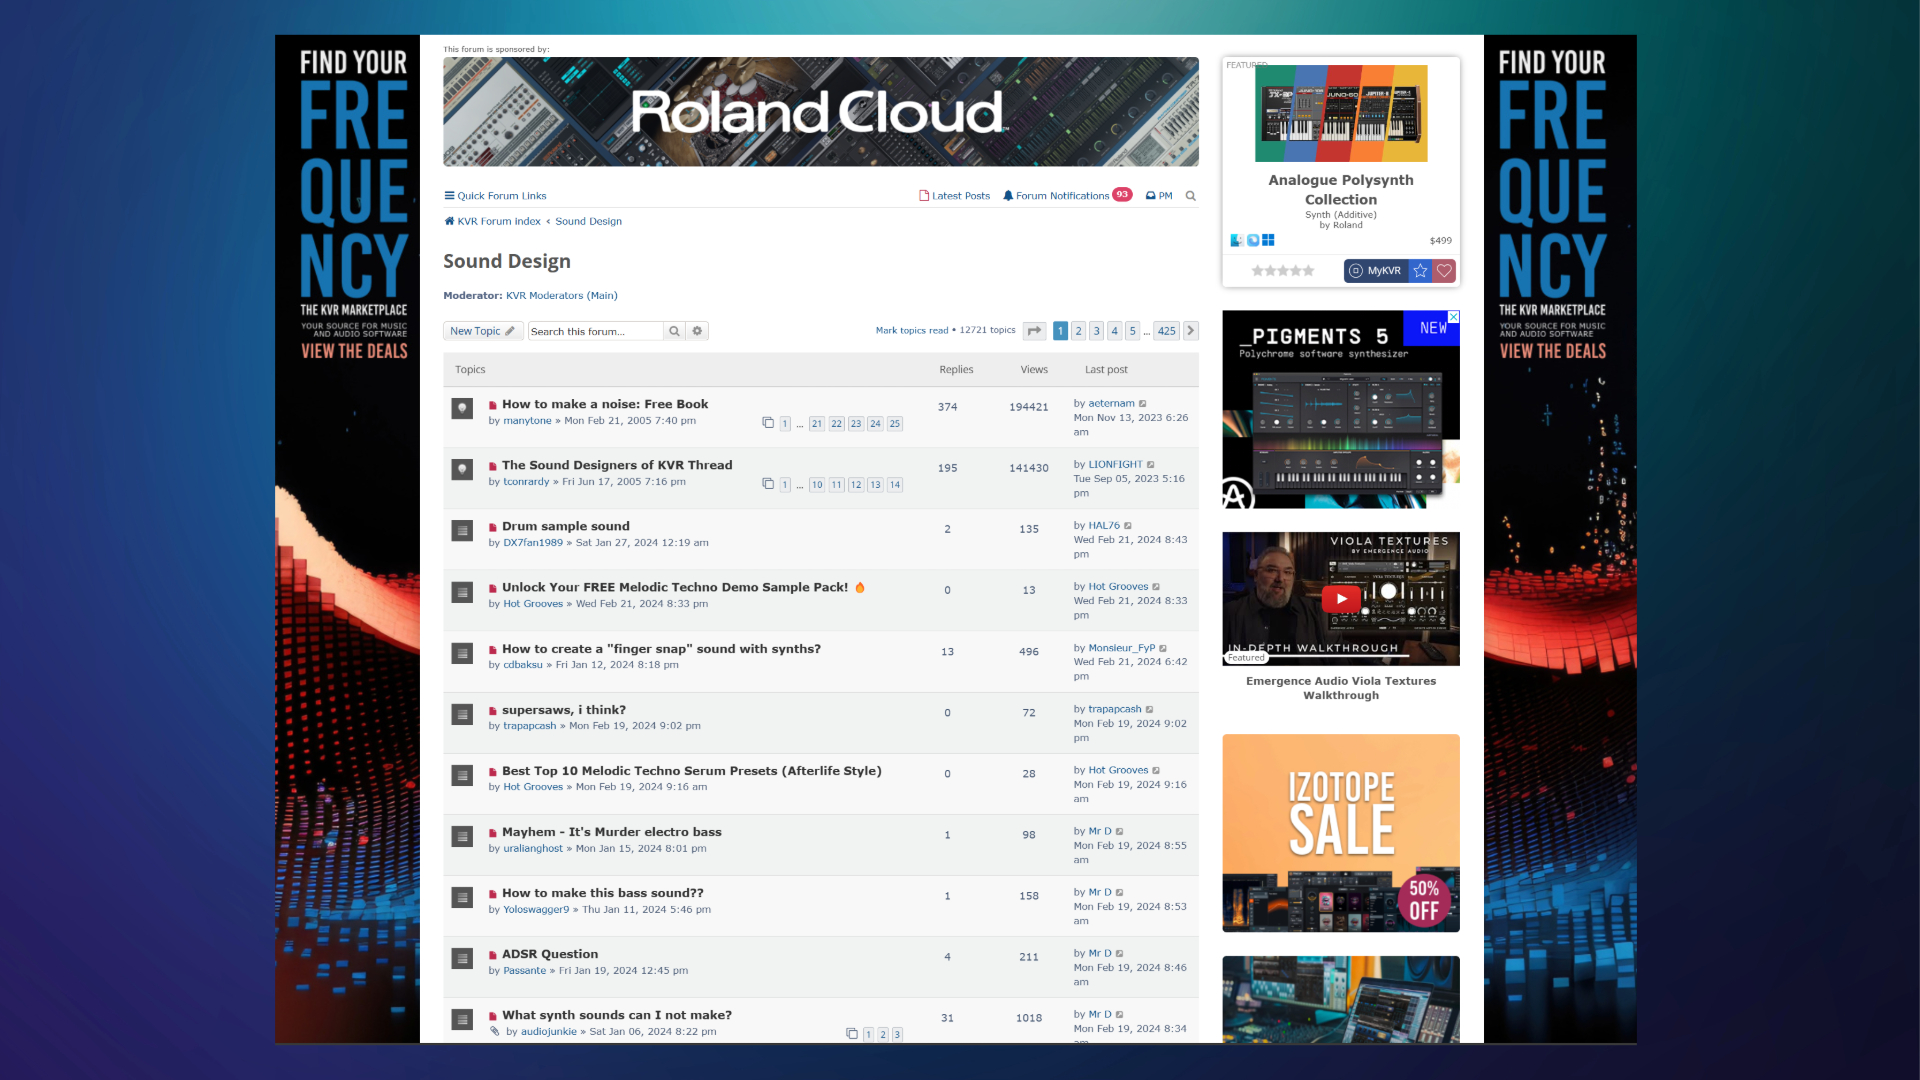Viewport: 1920px width, 1080px height.
Task: Click the jump-to-page arrow icon
Action: (1035, 331)
